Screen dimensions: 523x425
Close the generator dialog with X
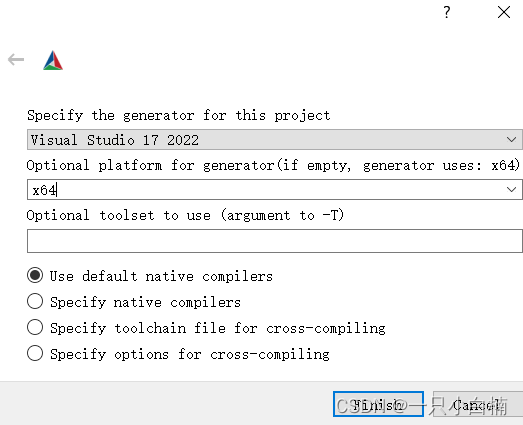point(504,12)
